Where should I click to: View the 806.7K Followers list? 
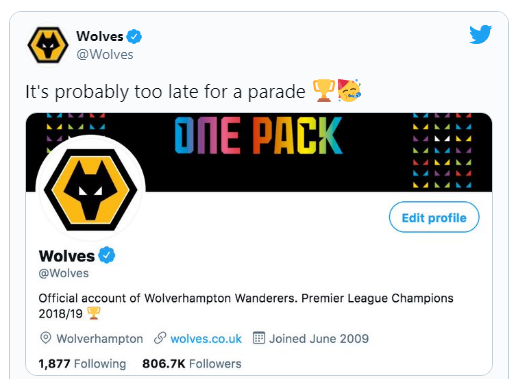[192, 364]
